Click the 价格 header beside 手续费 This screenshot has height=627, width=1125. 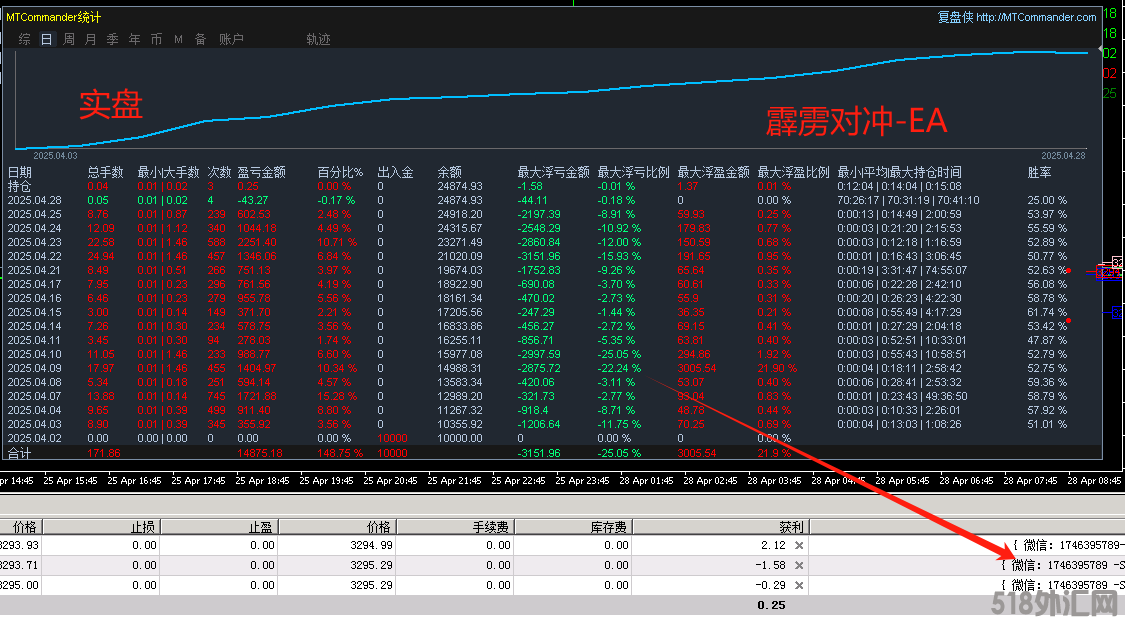click(337, 527)
